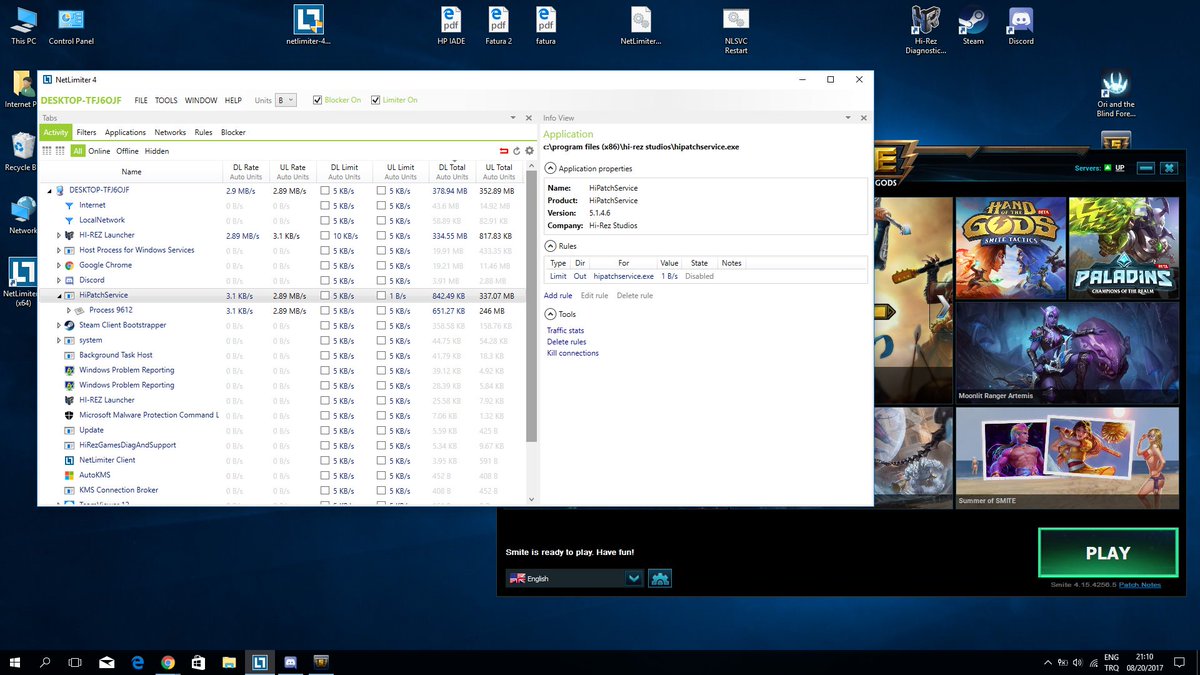The image size is (1200, 675).
Task: Enable DL Limit for Process 9612
Action: pos(325,310)
